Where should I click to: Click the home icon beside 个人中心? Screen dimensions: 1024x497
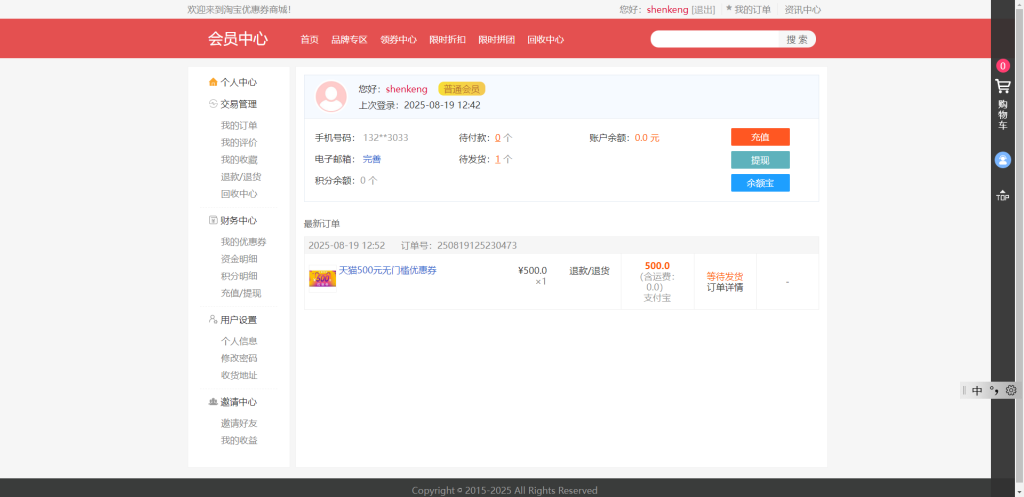[213, 82]
